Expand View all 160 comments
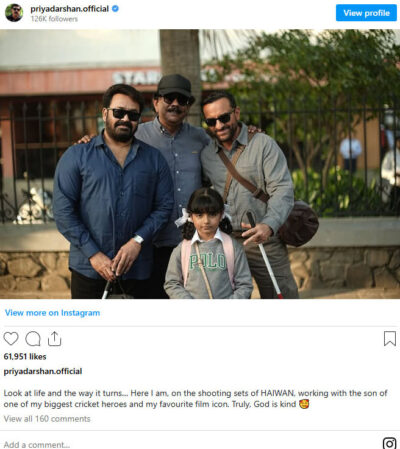This screenshot has width=400, height=449. 47,419
